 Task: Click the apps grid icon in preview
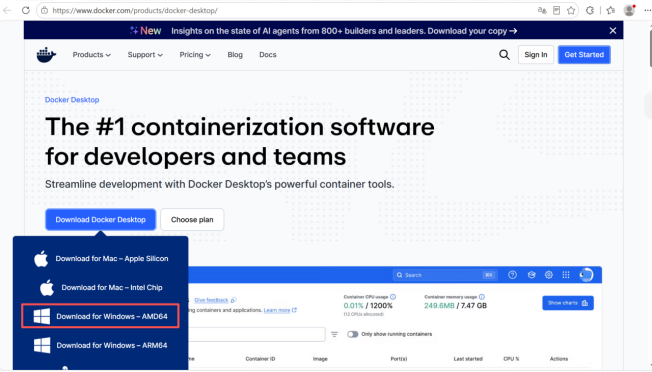pyautogui.click(x=566, y=275)
